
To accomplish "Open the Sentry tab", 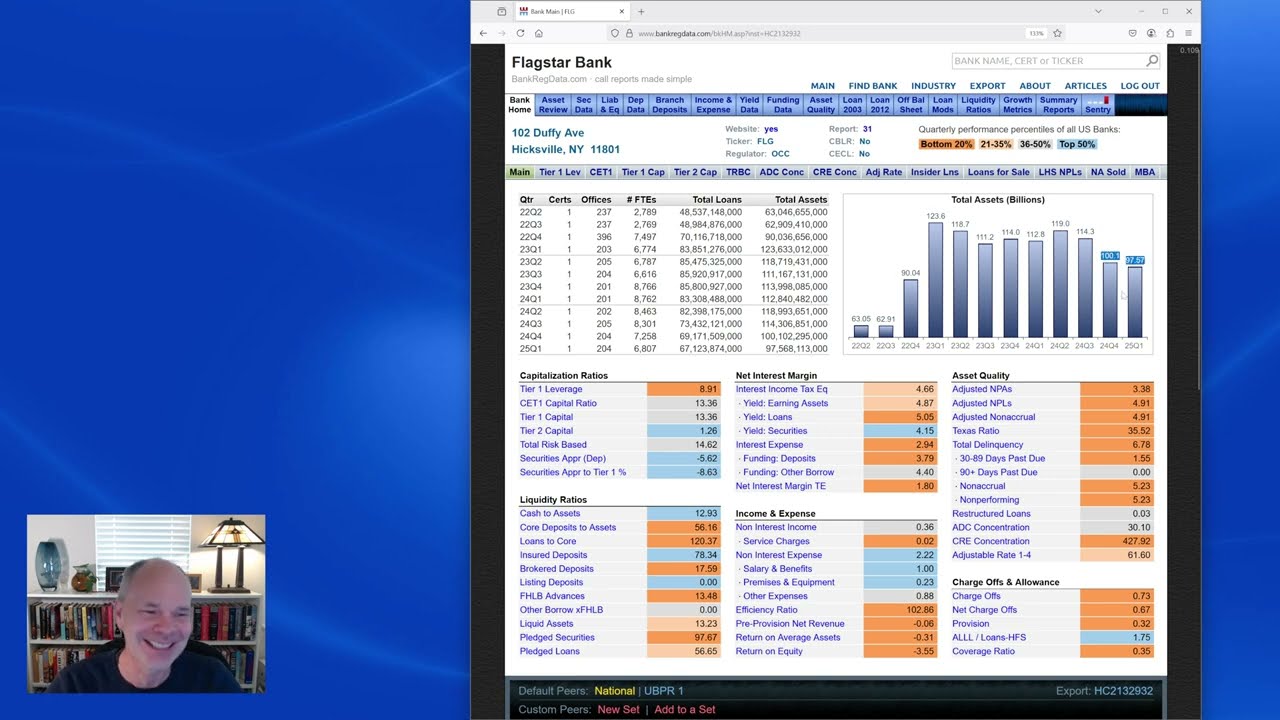I will (1098, 105).
